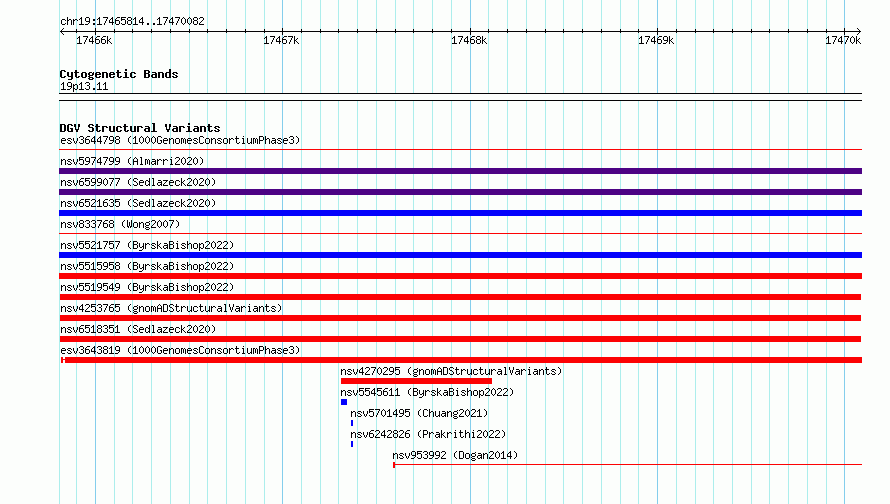Click the thin red line under nsv953992

(x=627, y=465)
